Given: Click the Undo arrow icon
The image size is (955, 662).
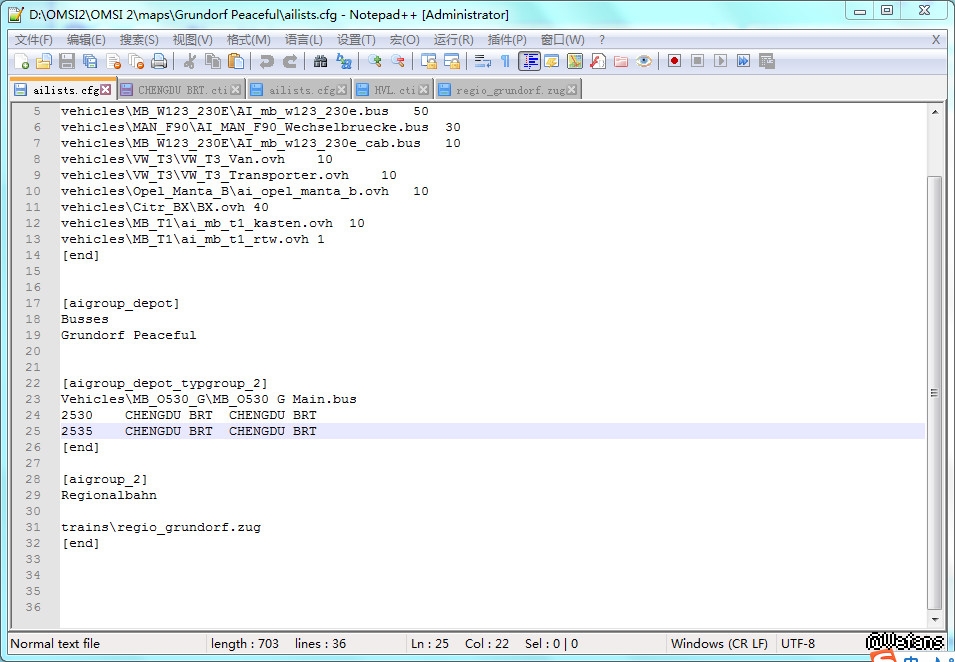Looking at the screenshot, I should (267, 62).
